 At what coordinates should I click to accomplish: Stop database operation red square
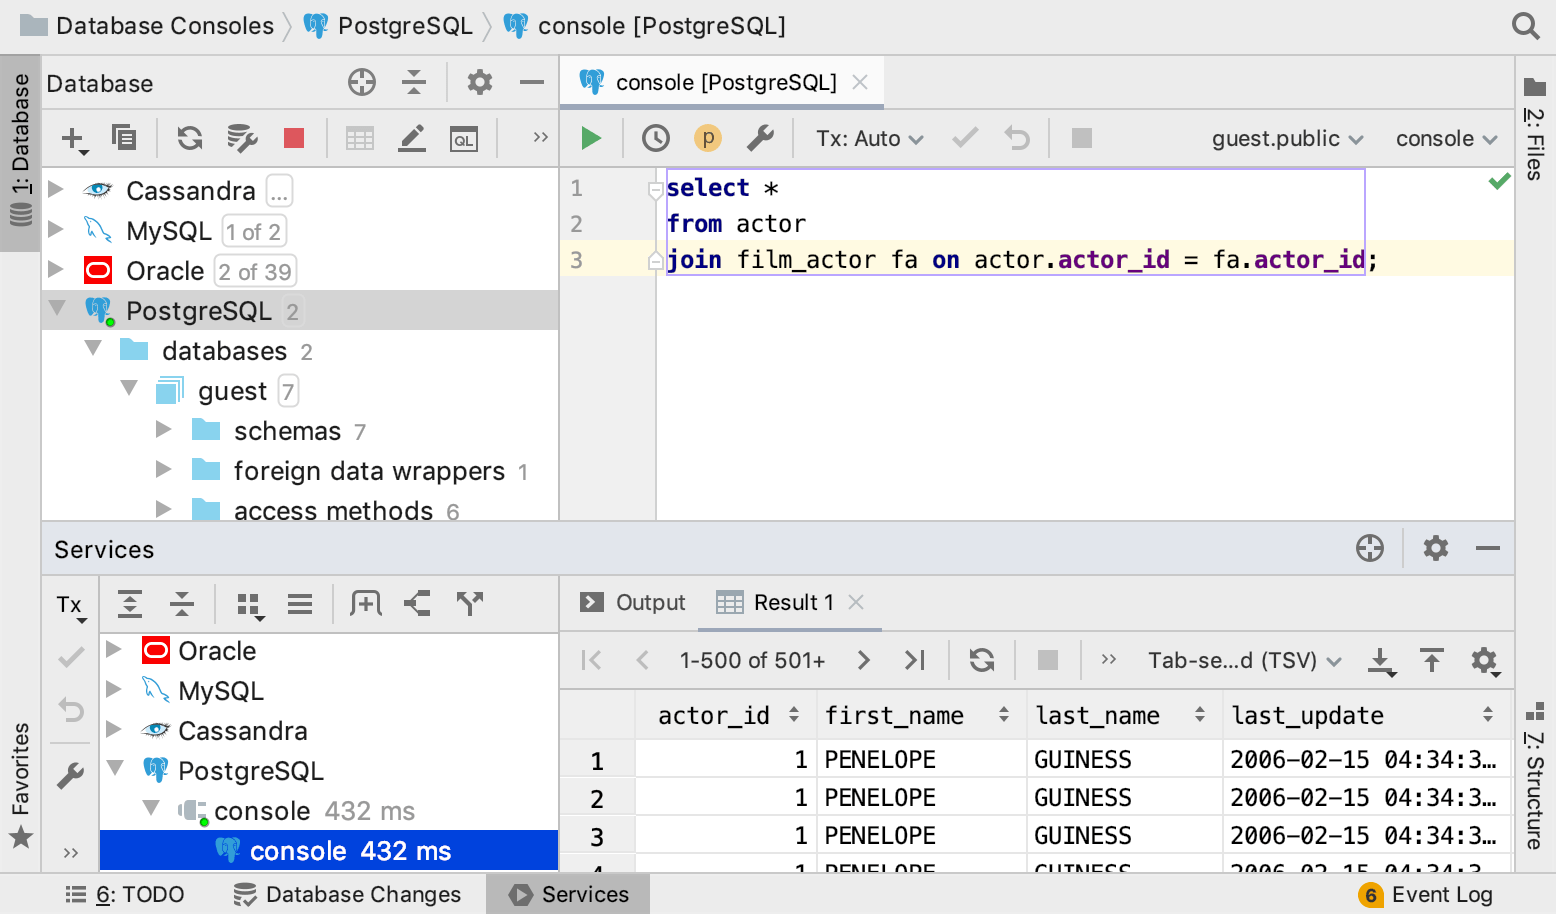[x=294, y=138]
